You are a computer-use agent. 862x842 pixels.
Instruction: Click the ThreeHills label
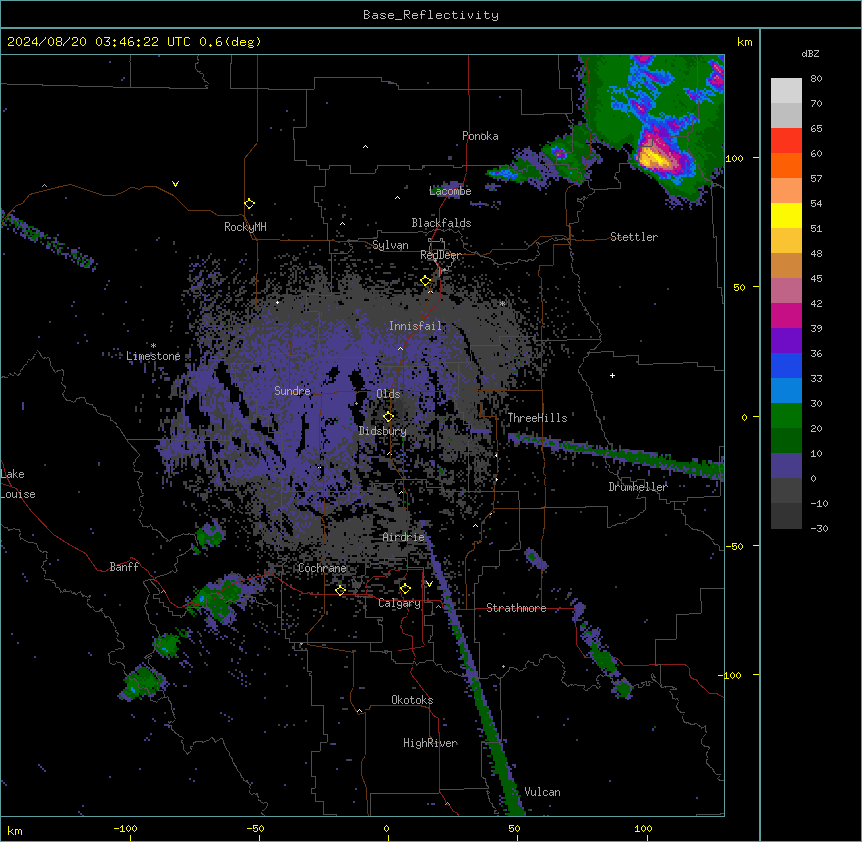point(537,418)
